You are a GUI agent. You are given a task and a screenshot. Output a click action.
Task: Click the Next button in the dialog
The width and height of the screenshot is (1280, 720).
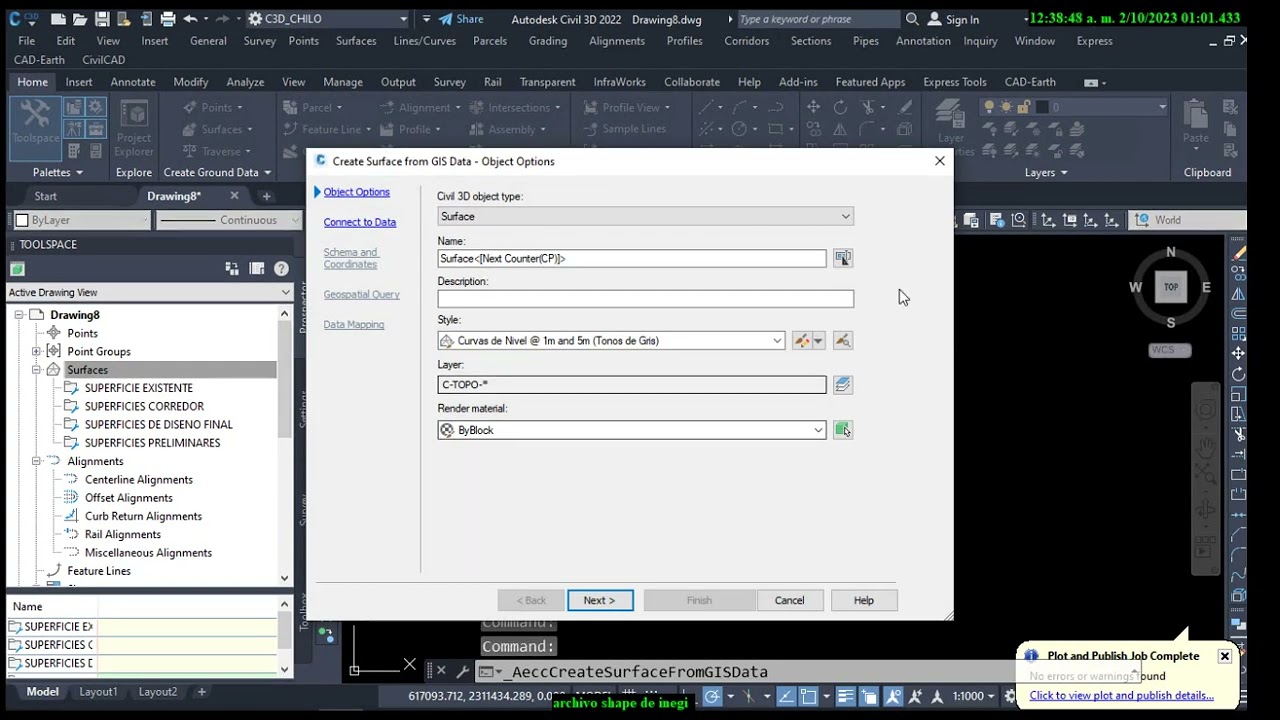(600, 600)
